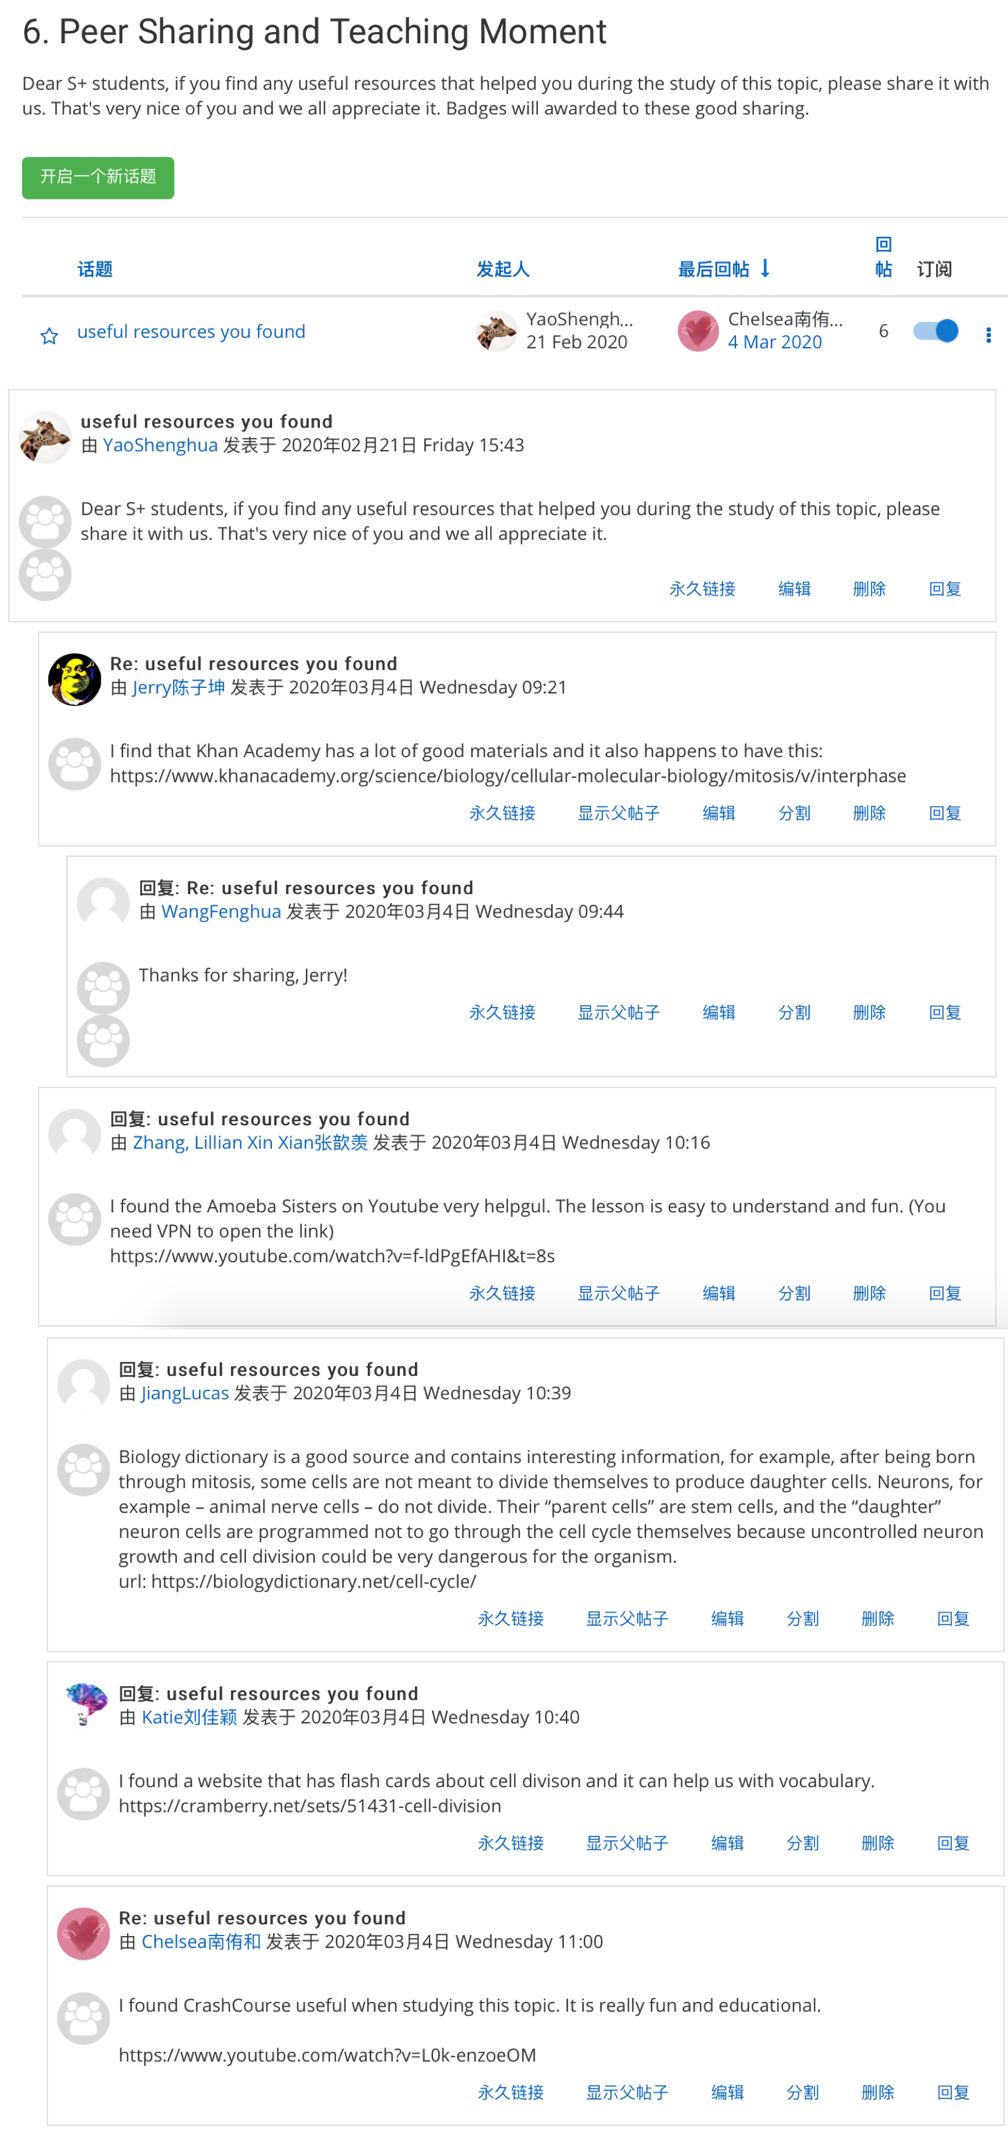Click 开启一个新话题 green button
This screenshot has height=2135, width=1008.
(98, 177)
